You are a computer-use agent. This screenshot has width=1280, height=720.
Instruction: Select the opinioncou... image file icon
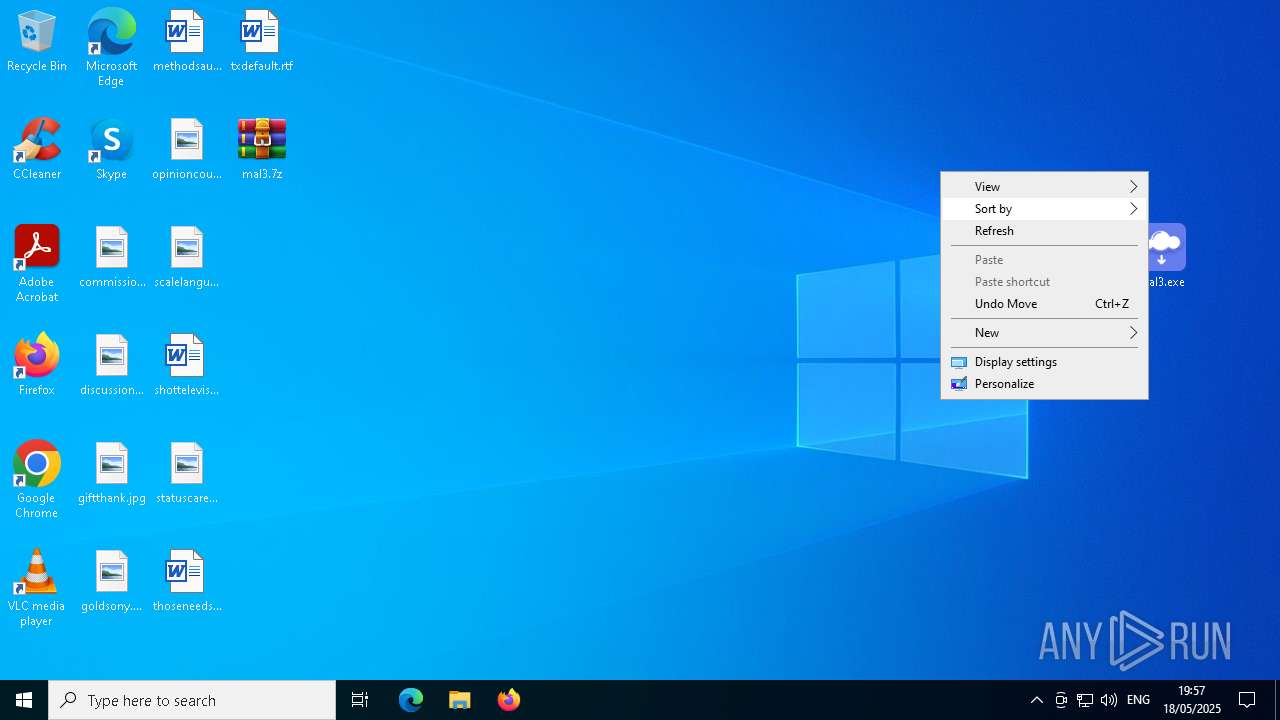pyautogui.click(x=186, y=148)
